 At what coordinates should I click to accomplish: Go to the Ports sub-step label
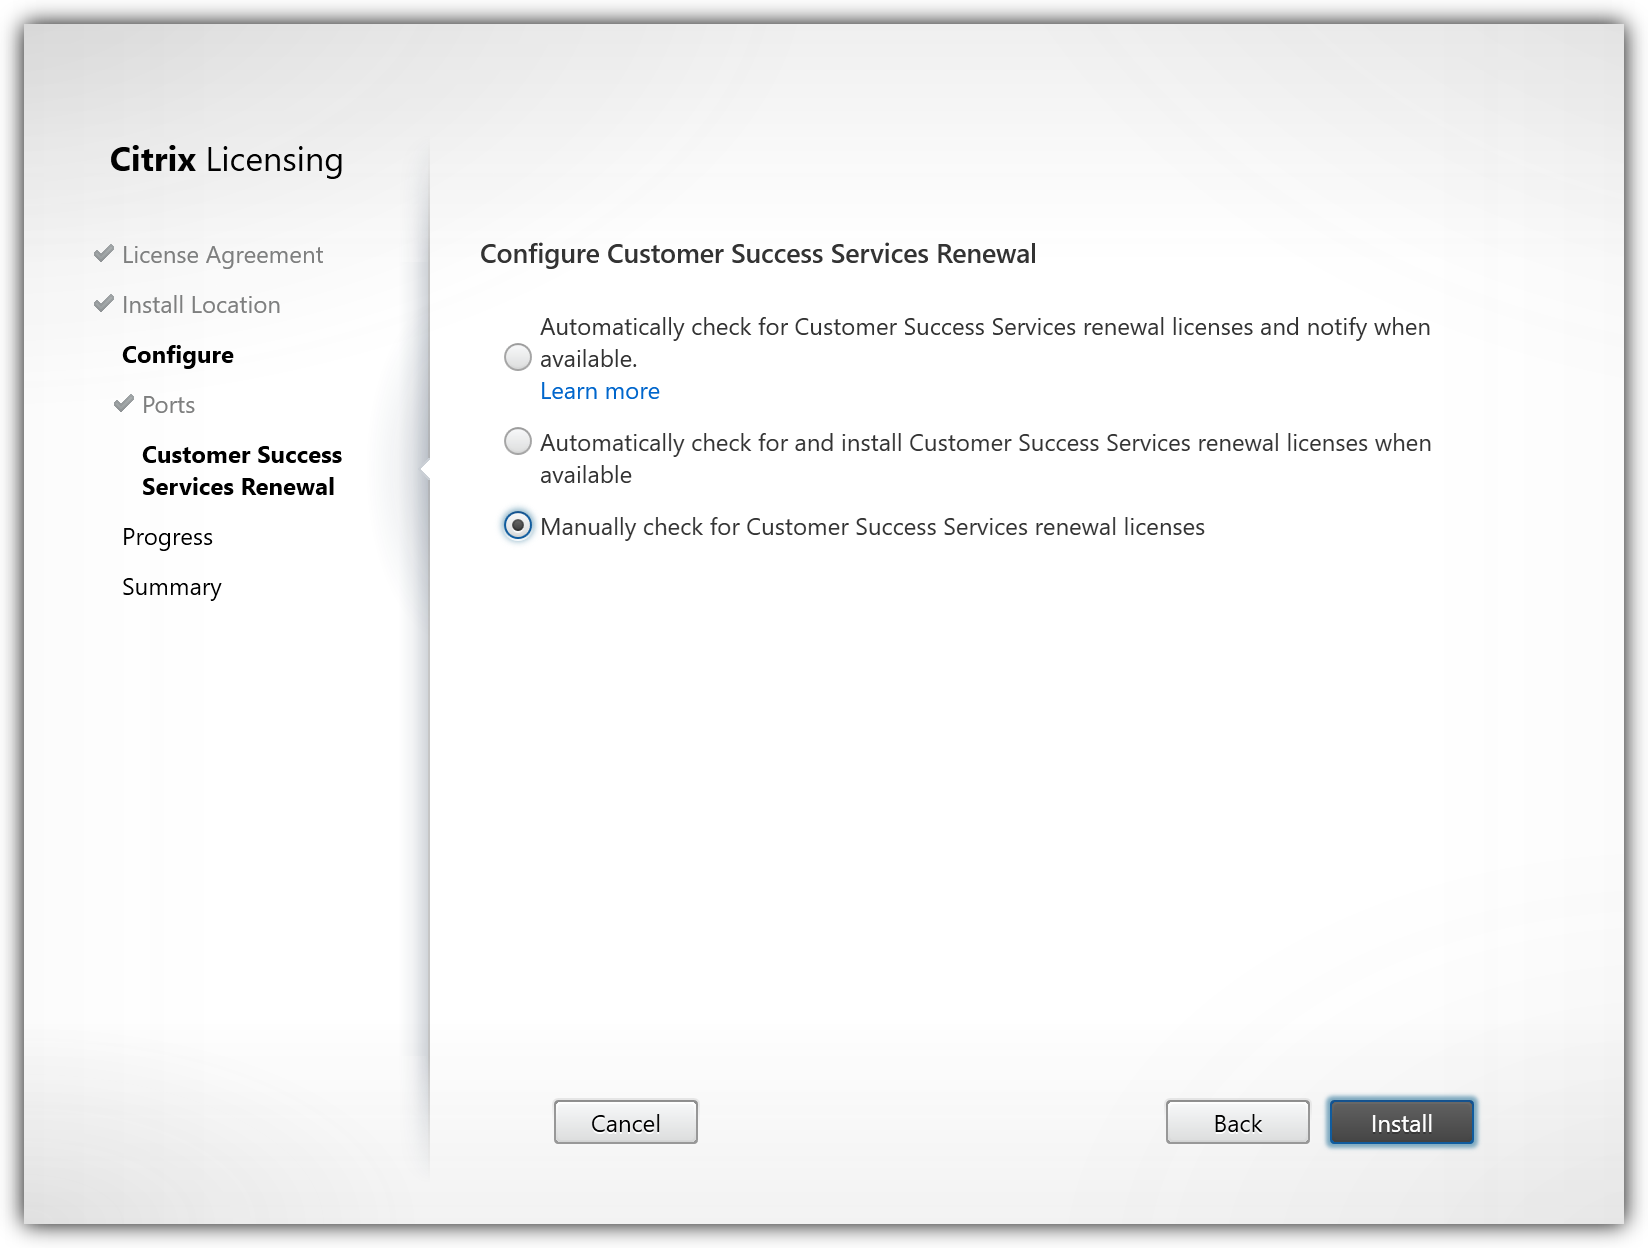168,405
